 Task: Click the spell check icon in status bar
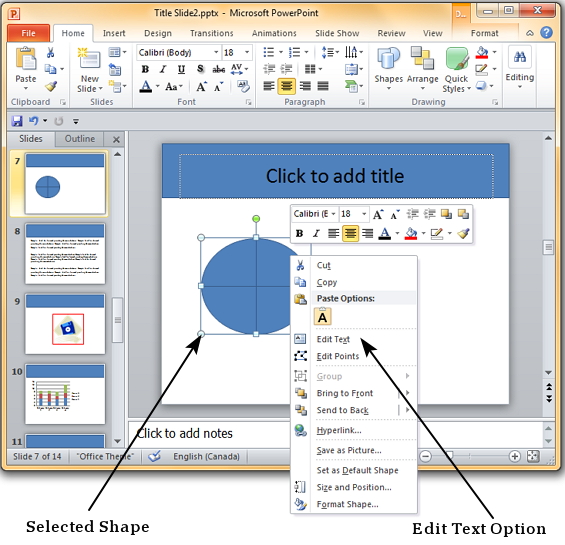click(154, 456)
